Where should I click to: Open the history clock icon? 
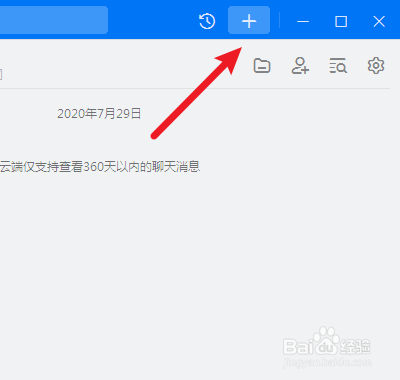pyautogui.click(x=207, y=21)
